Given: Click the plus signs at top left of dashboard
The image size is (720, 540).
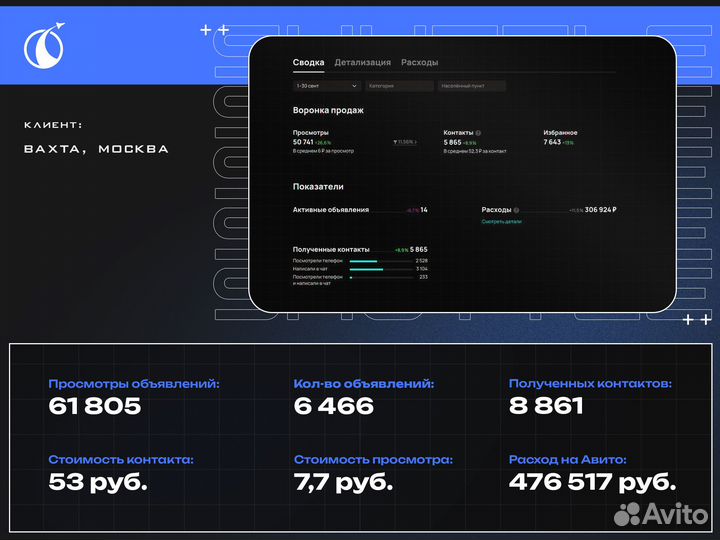Looking at the screenshot, I should 214,30.
